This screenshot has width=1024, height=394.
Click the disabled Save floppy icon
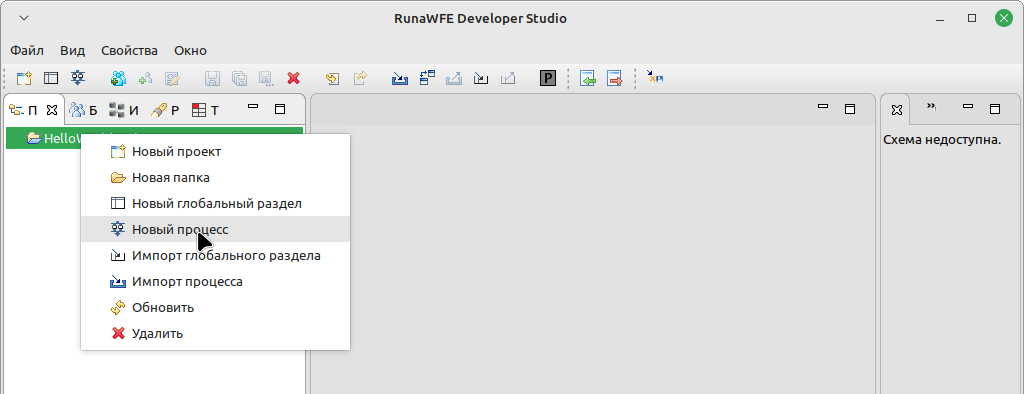(x=212, y=78)
